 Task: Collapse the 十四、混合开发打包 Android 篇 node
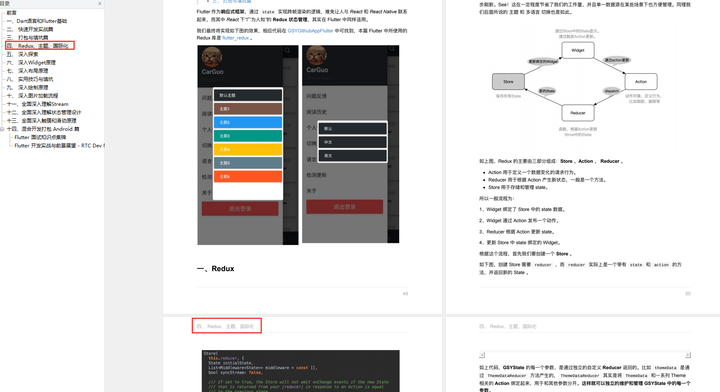click(x=2, y=129)
